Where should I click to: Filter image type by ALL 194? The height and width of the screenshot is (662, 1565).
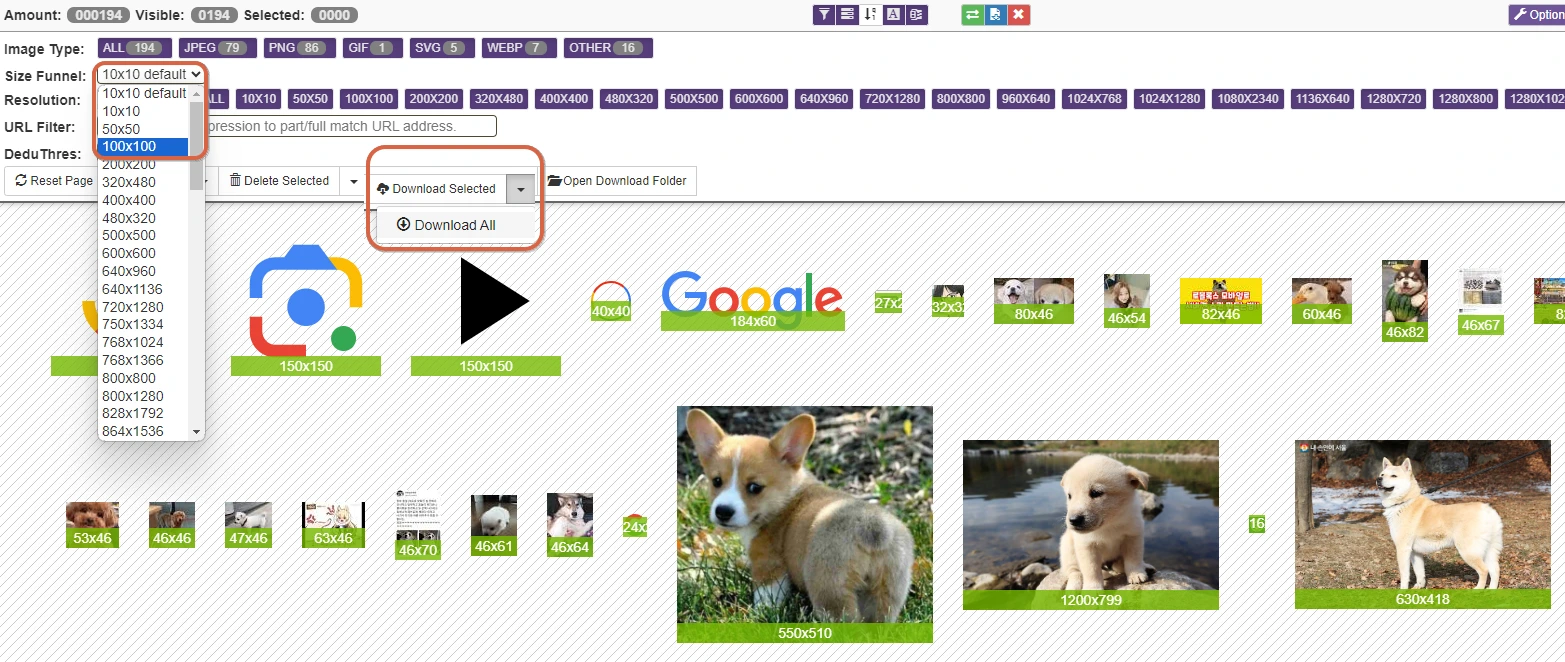(x=134, y=48)
